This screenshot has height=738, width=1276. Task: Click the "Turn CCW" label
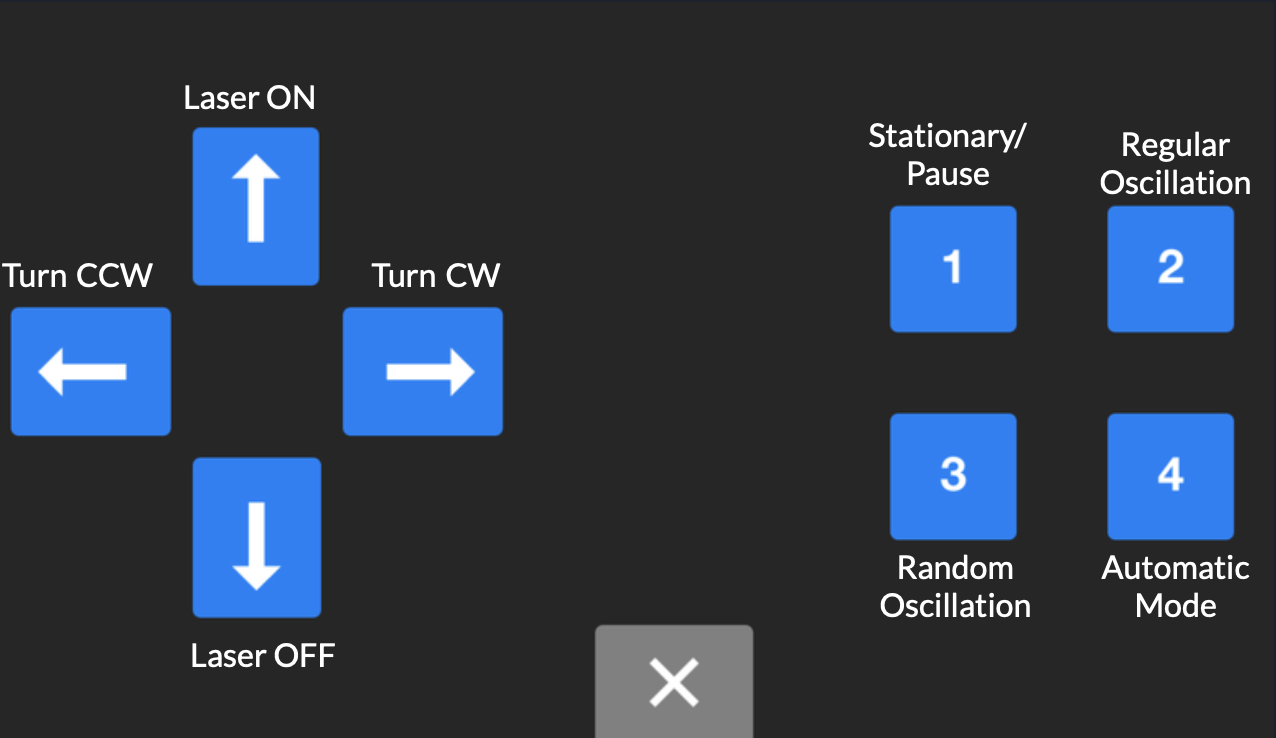(x=78, y=275)
